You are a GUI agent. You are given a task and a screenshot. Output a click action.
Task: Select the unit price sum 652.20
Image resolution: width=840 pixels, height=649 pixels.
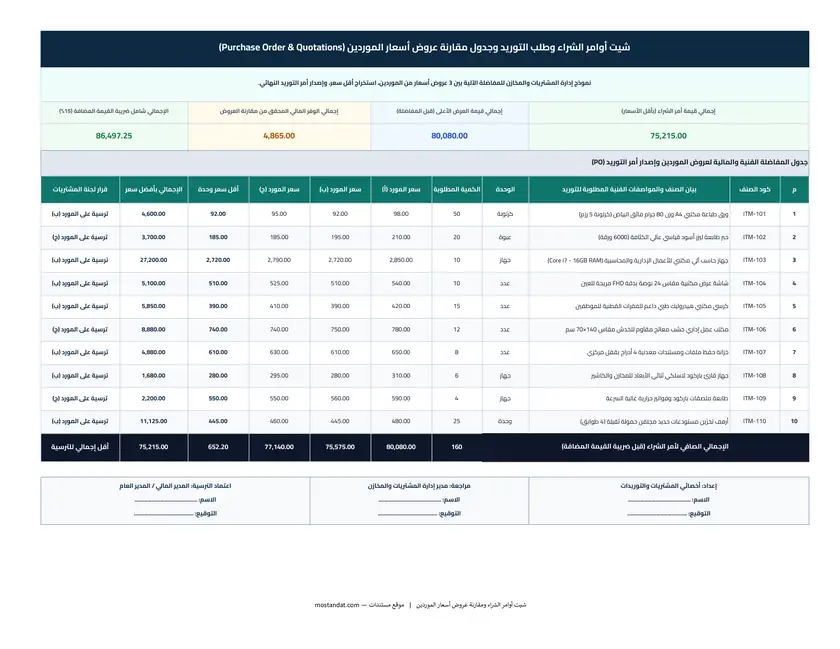pyautogui.click(x=218, y=447)
